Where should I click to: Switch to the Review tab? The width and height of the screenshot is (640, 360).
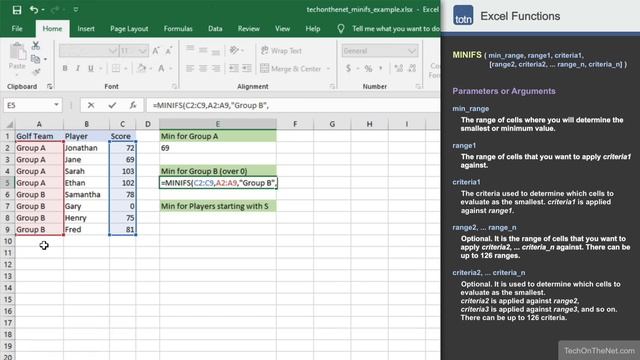coord(249,29)
